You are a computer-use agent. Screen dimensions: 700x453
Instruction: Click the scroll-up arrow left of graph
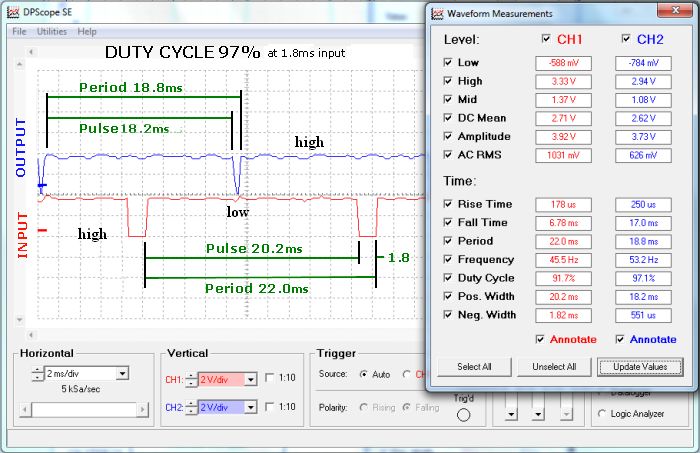[x=19, y=65]
